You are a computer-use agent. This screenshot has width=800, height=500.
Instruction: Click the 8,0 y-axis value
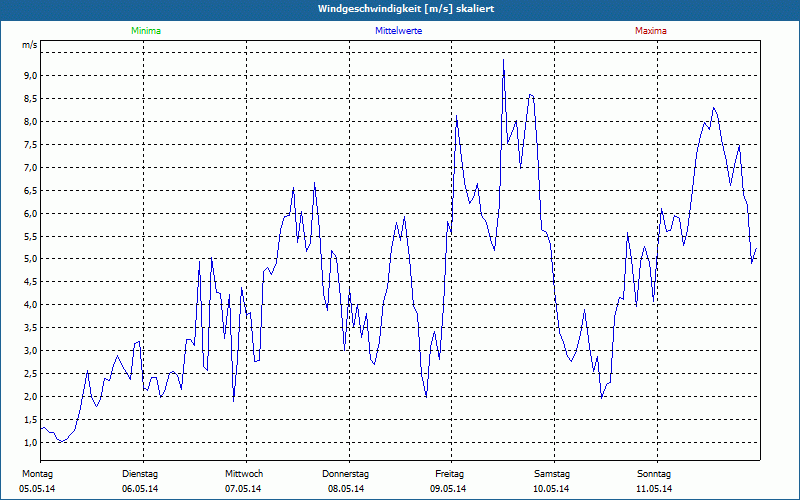(x=31, y=121)
